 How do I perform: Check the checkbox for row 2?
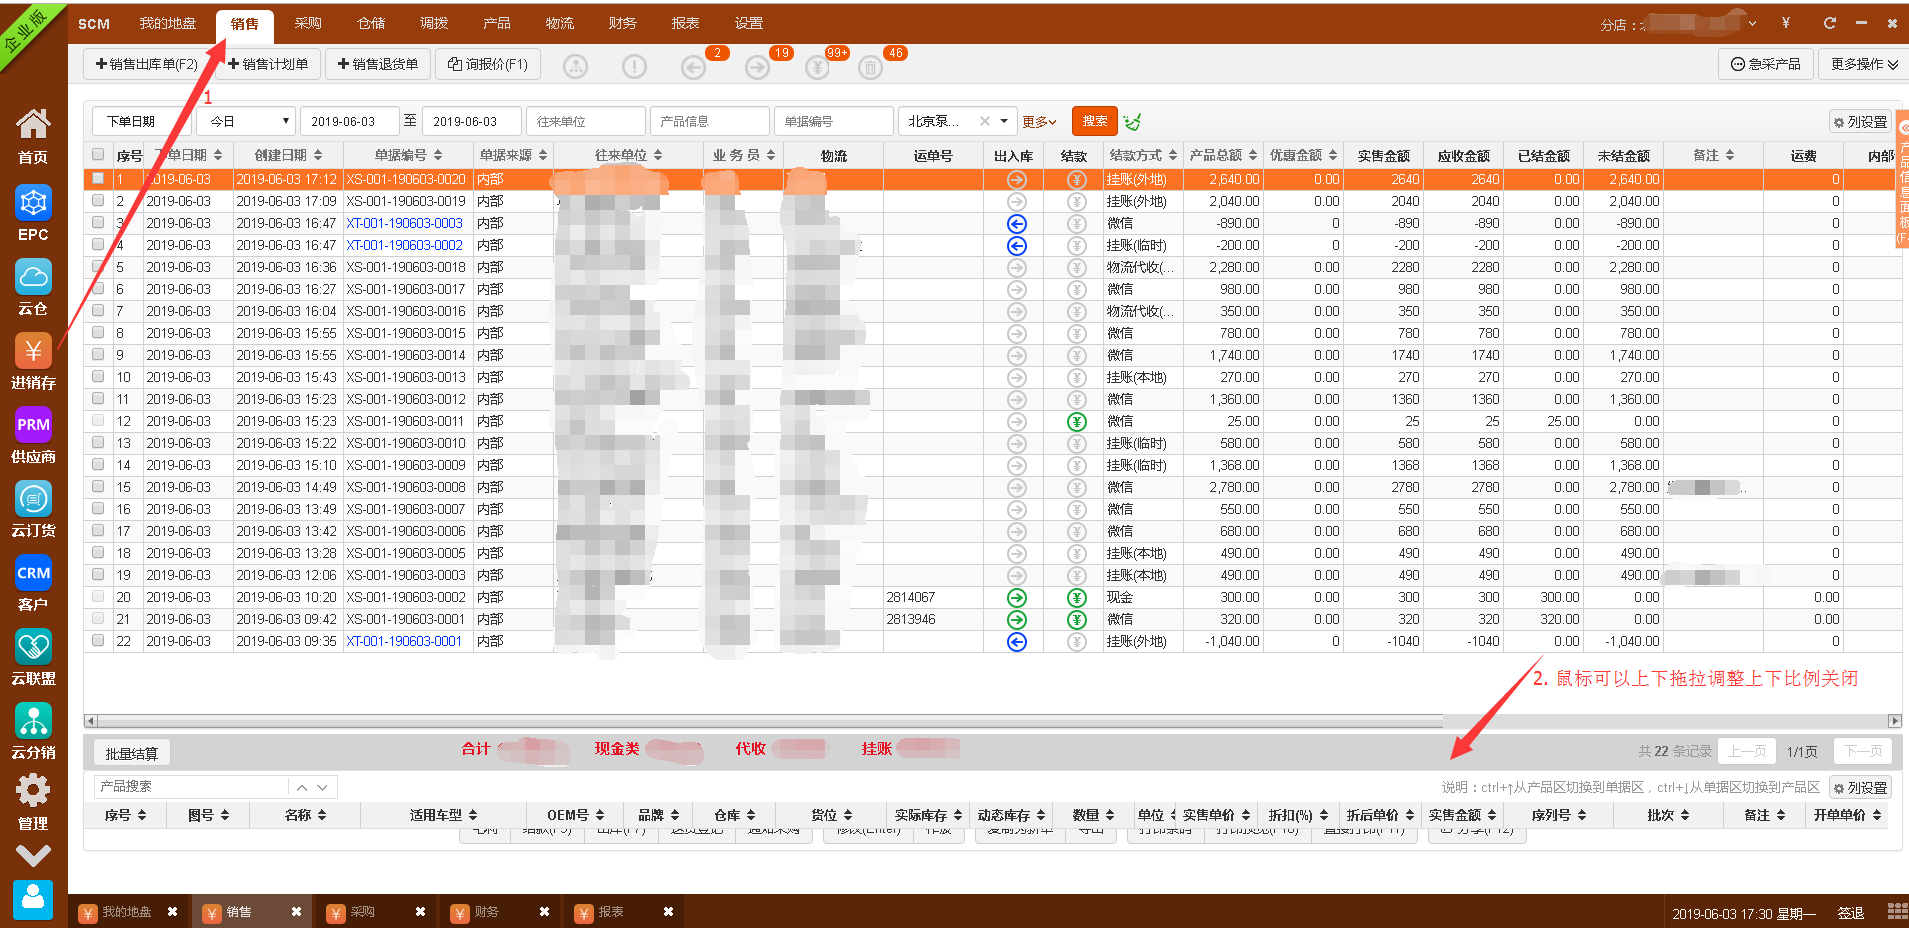(x=98, y=200)
